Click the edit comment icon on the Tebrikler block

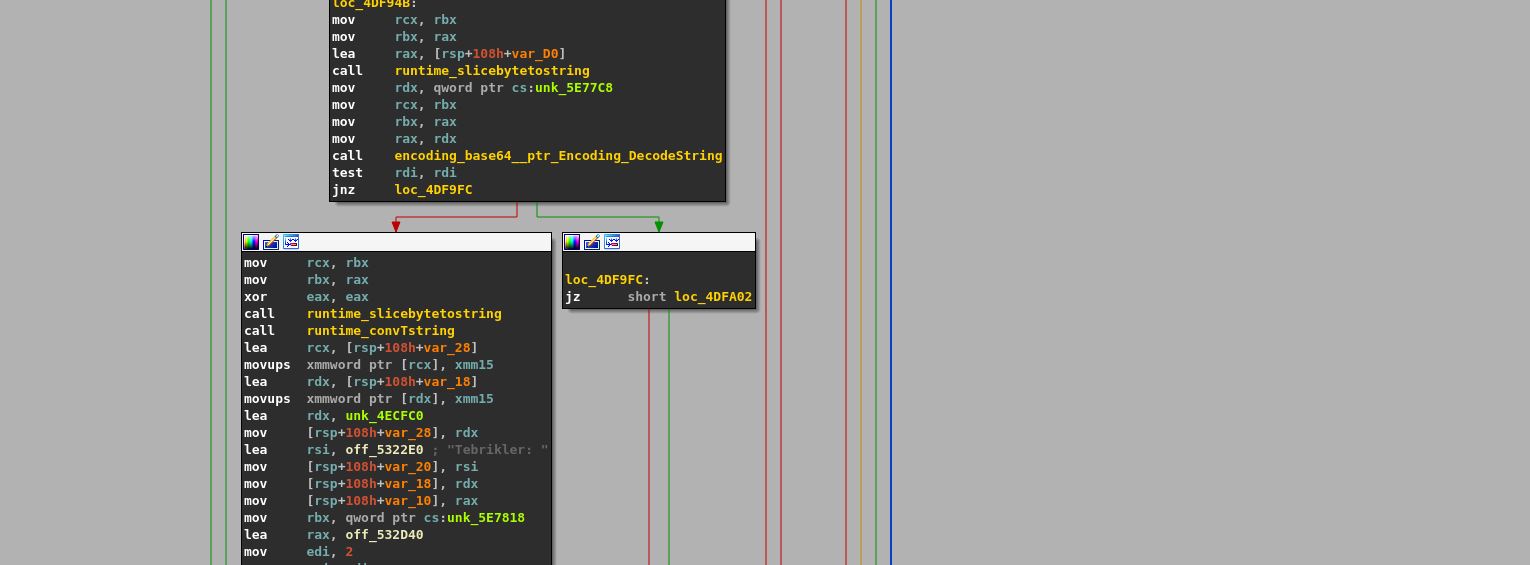tap(271, 242)
